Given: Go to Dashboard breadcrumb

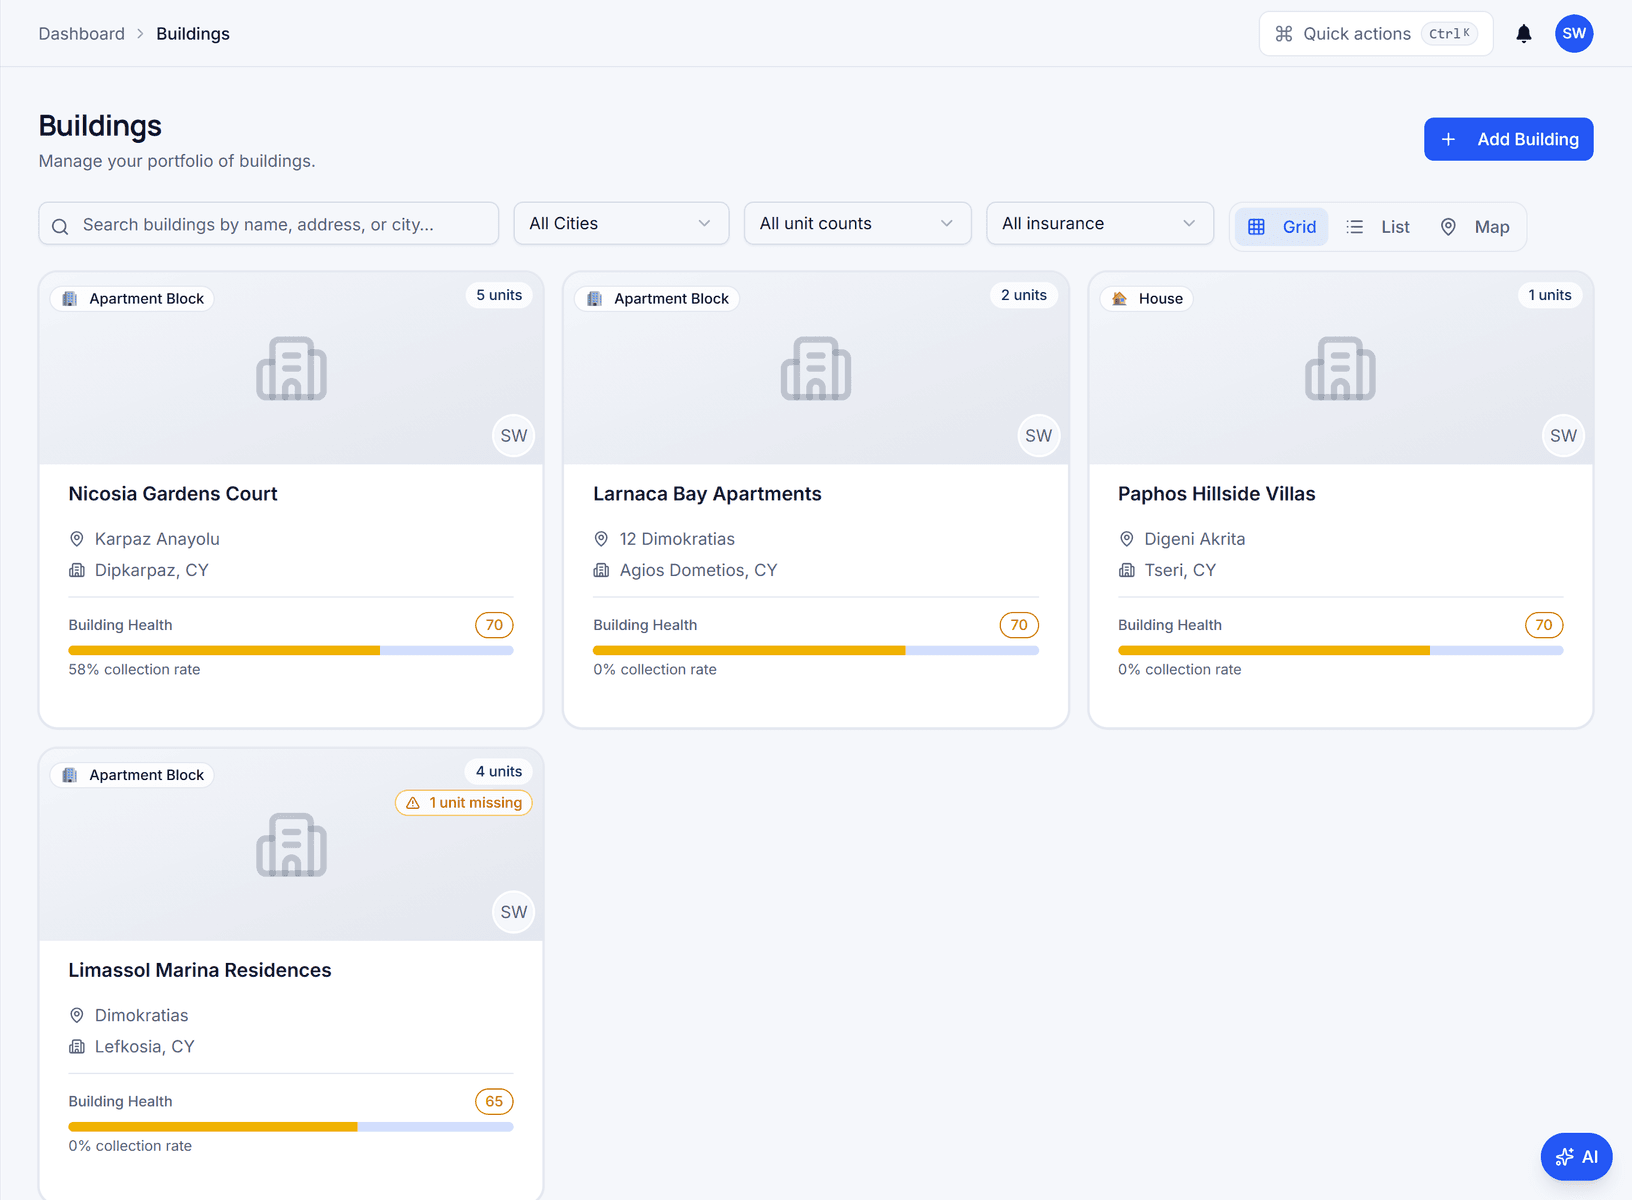Looking at the screenshot, I should 82,34.
